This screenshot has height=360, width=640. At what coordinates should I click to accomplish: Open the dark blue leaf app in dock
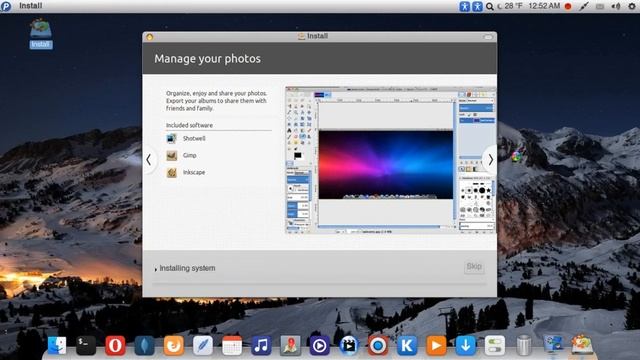click(144, 345)
